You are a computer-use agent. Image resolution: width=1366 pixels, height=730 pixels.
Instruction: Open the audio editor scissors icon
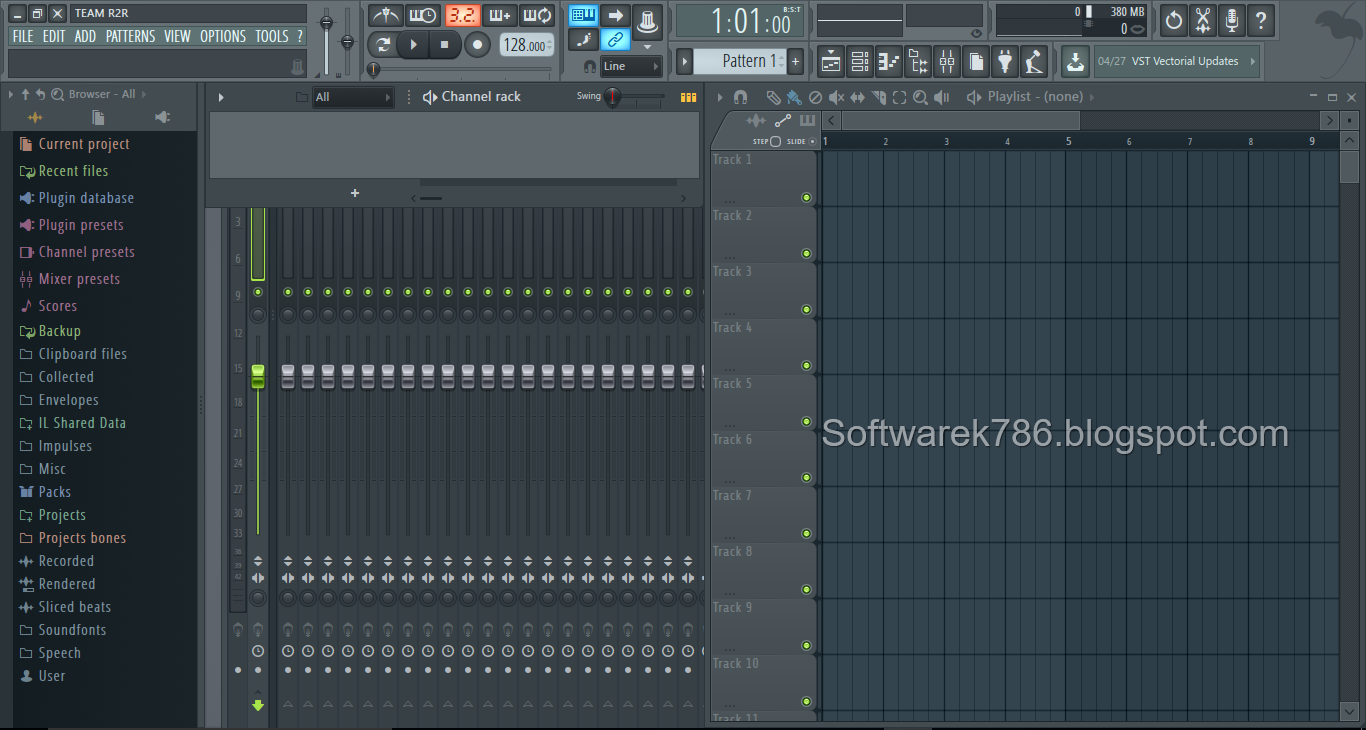point(1203,19)
